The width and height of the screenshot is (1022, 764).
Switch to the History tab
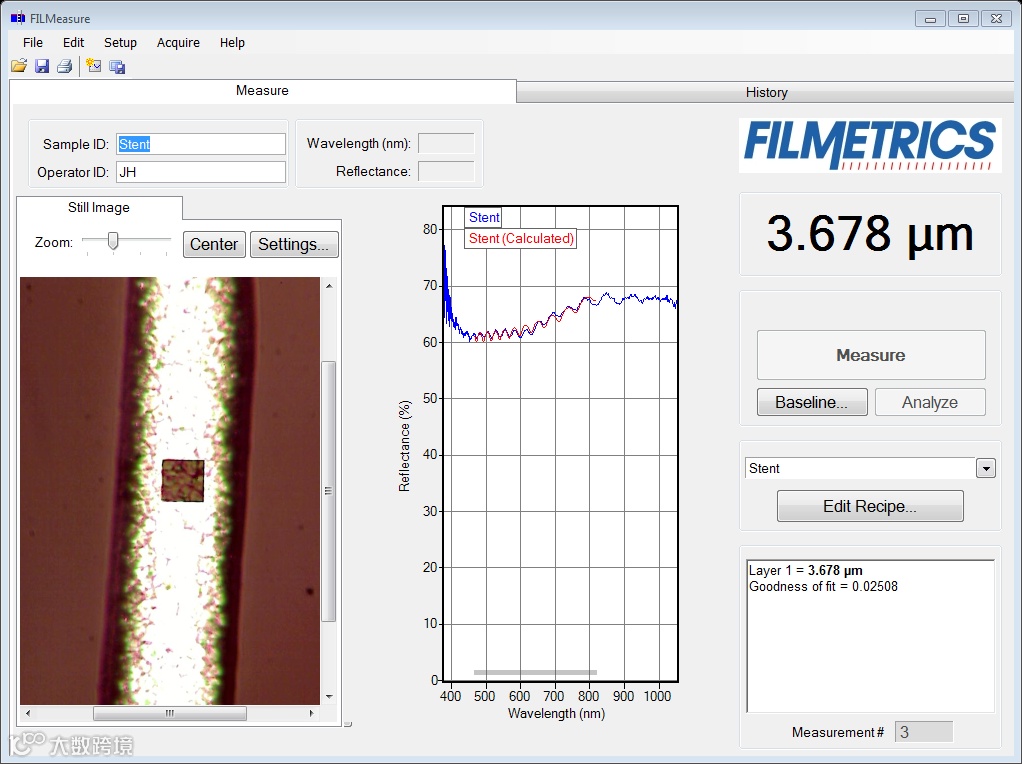766,93
